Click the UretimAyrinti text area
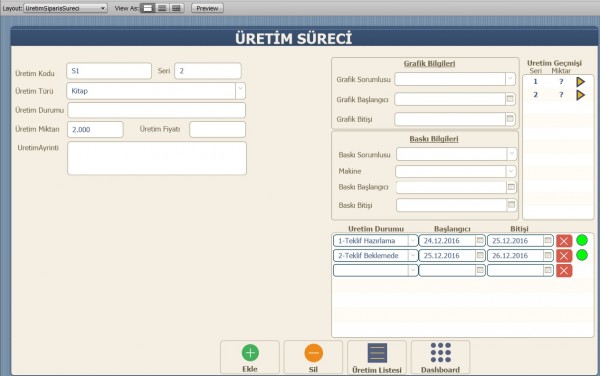Viewport: 600px width, 376px height. (157, 158)
